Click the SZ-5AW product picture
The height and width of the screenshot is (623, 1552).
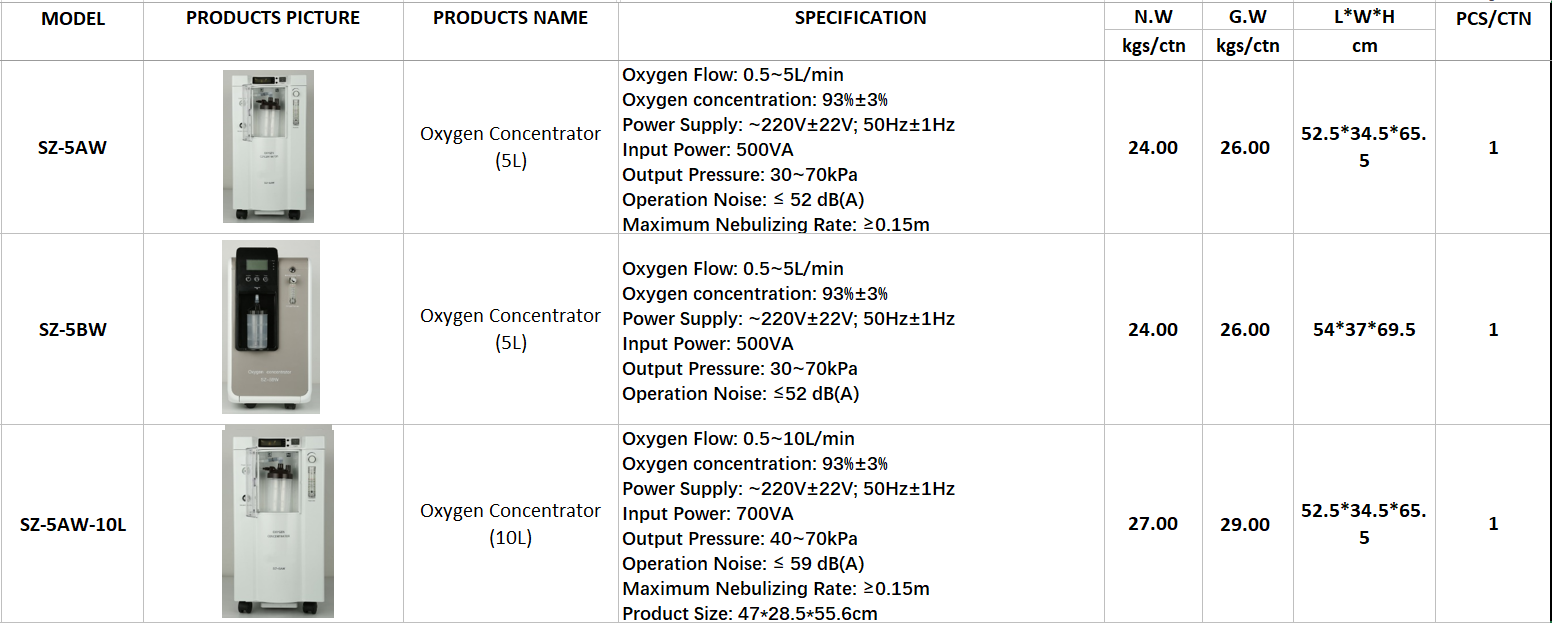click(268, 146)
